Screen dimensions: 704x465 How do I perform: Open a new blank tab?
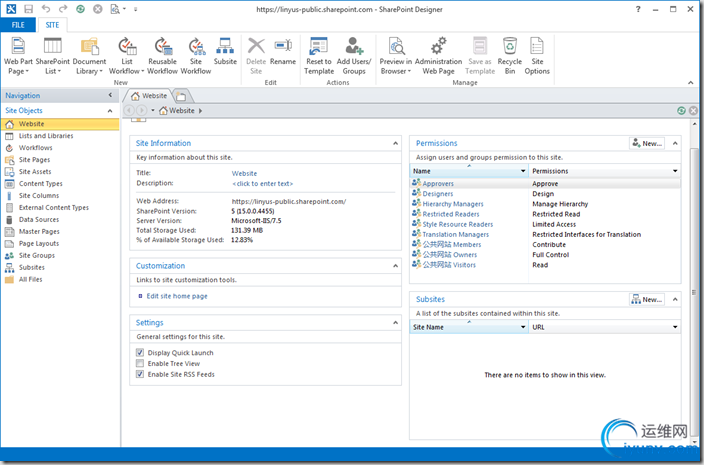tap(181, 96)
